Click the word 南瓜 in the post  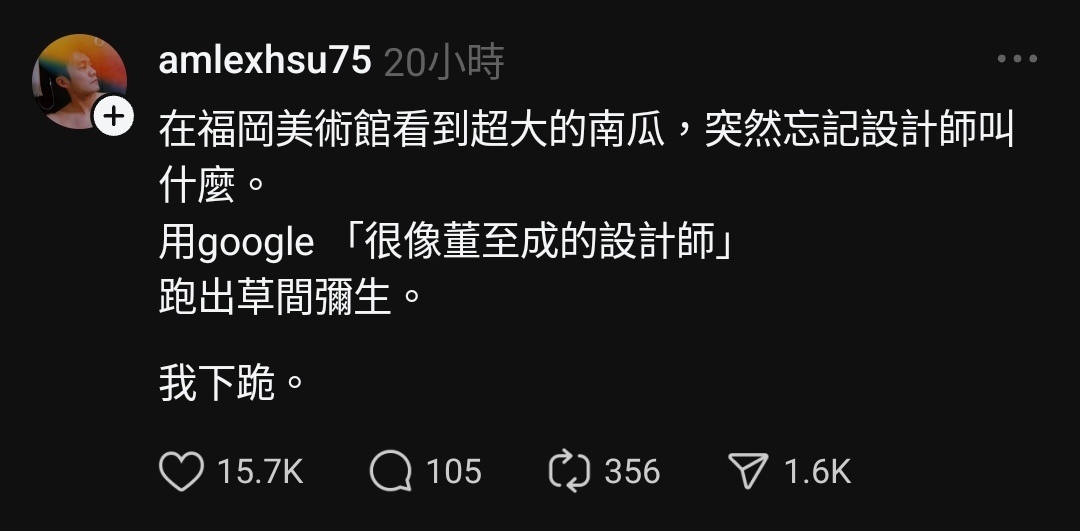626,129
